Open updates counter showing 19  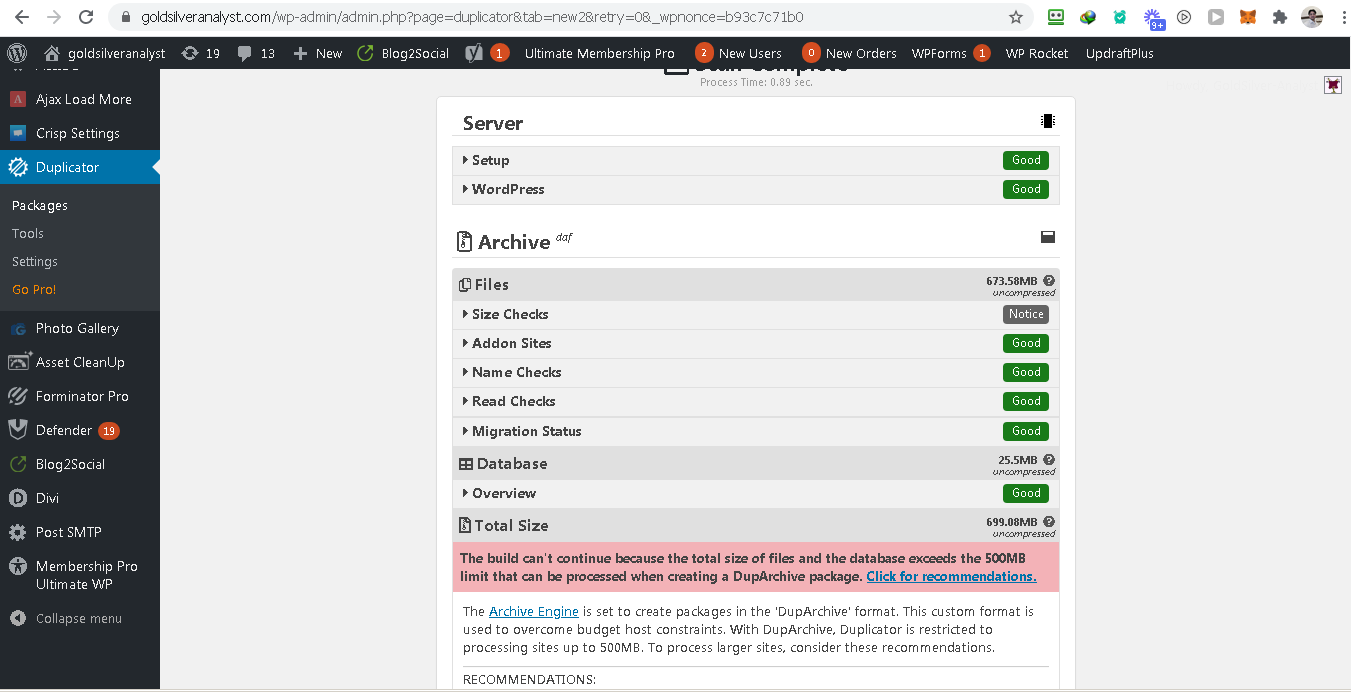coord(200,53)
